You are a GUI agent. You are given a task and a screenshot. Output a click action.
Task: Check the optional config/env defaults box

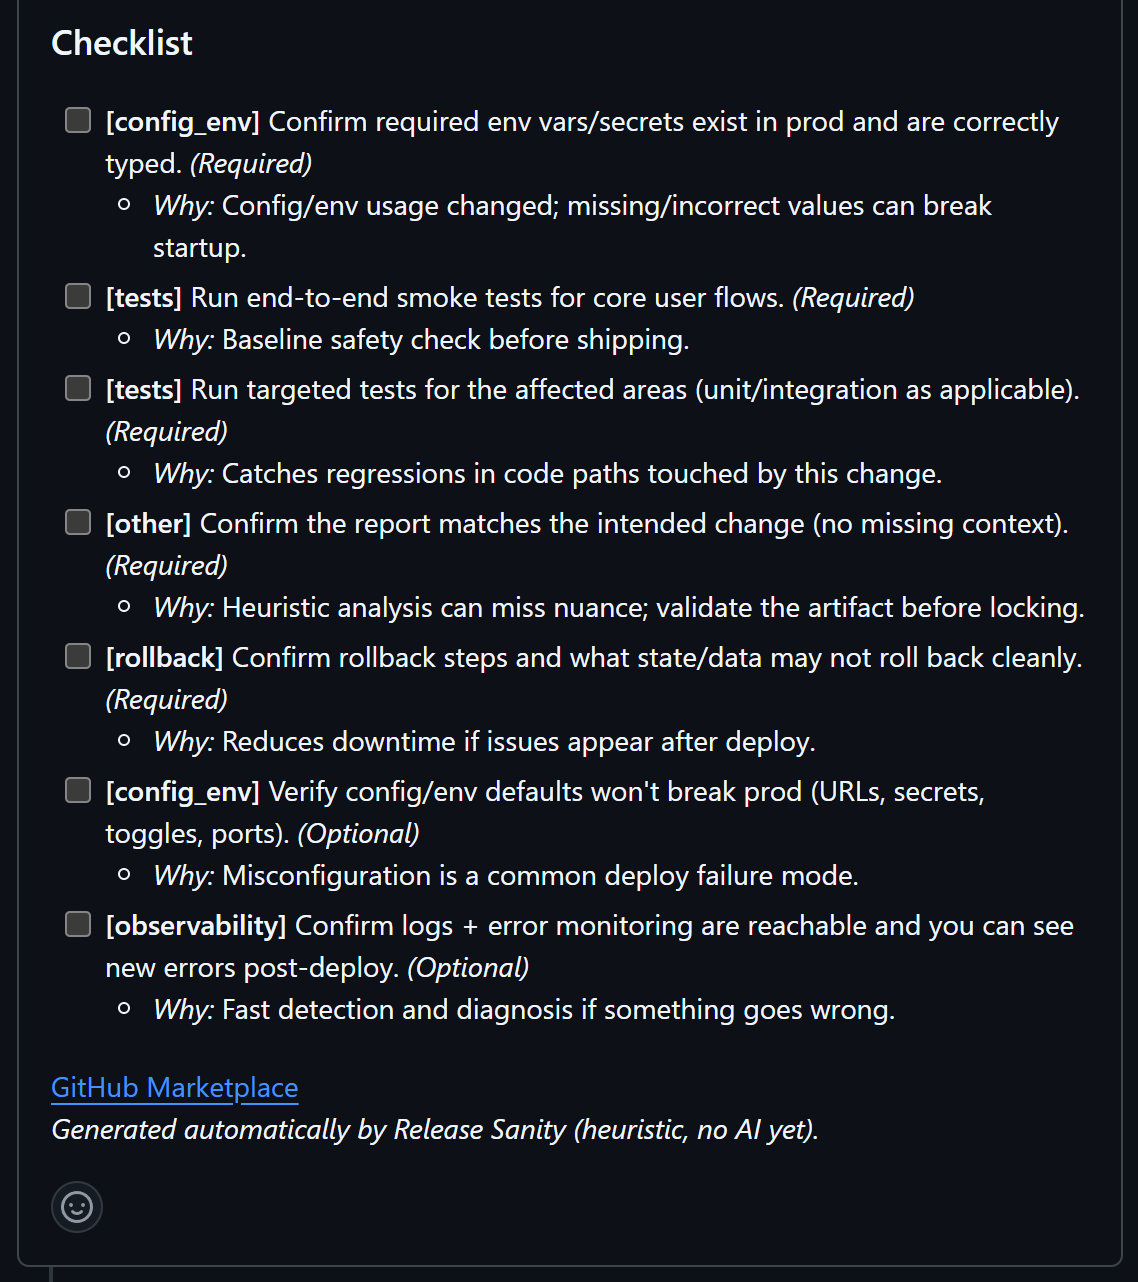click(x=77, y=789)
